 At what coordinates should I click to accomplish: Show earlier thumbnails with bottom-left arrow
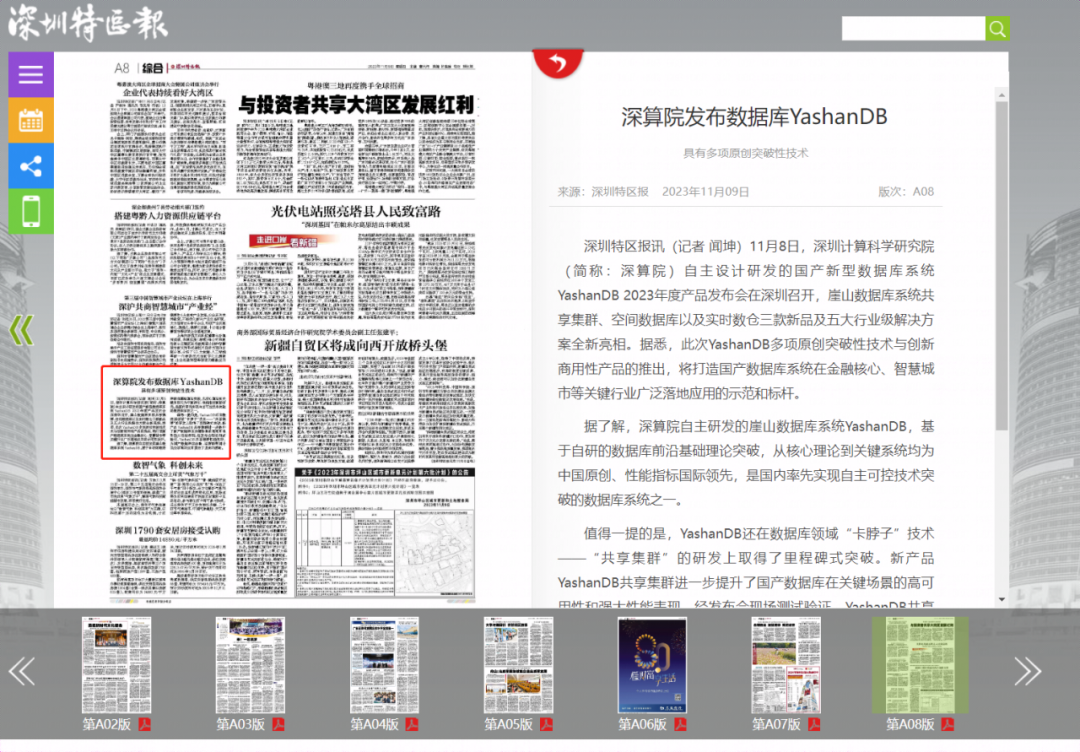click(22, 671)
